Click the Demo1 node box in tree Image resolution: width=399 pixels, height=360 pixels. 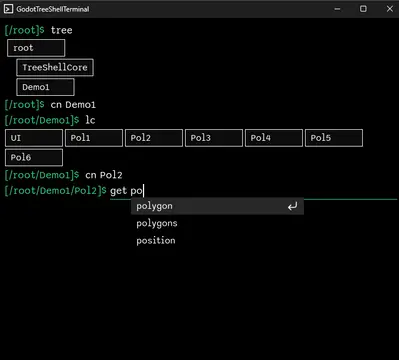[45, 87]
